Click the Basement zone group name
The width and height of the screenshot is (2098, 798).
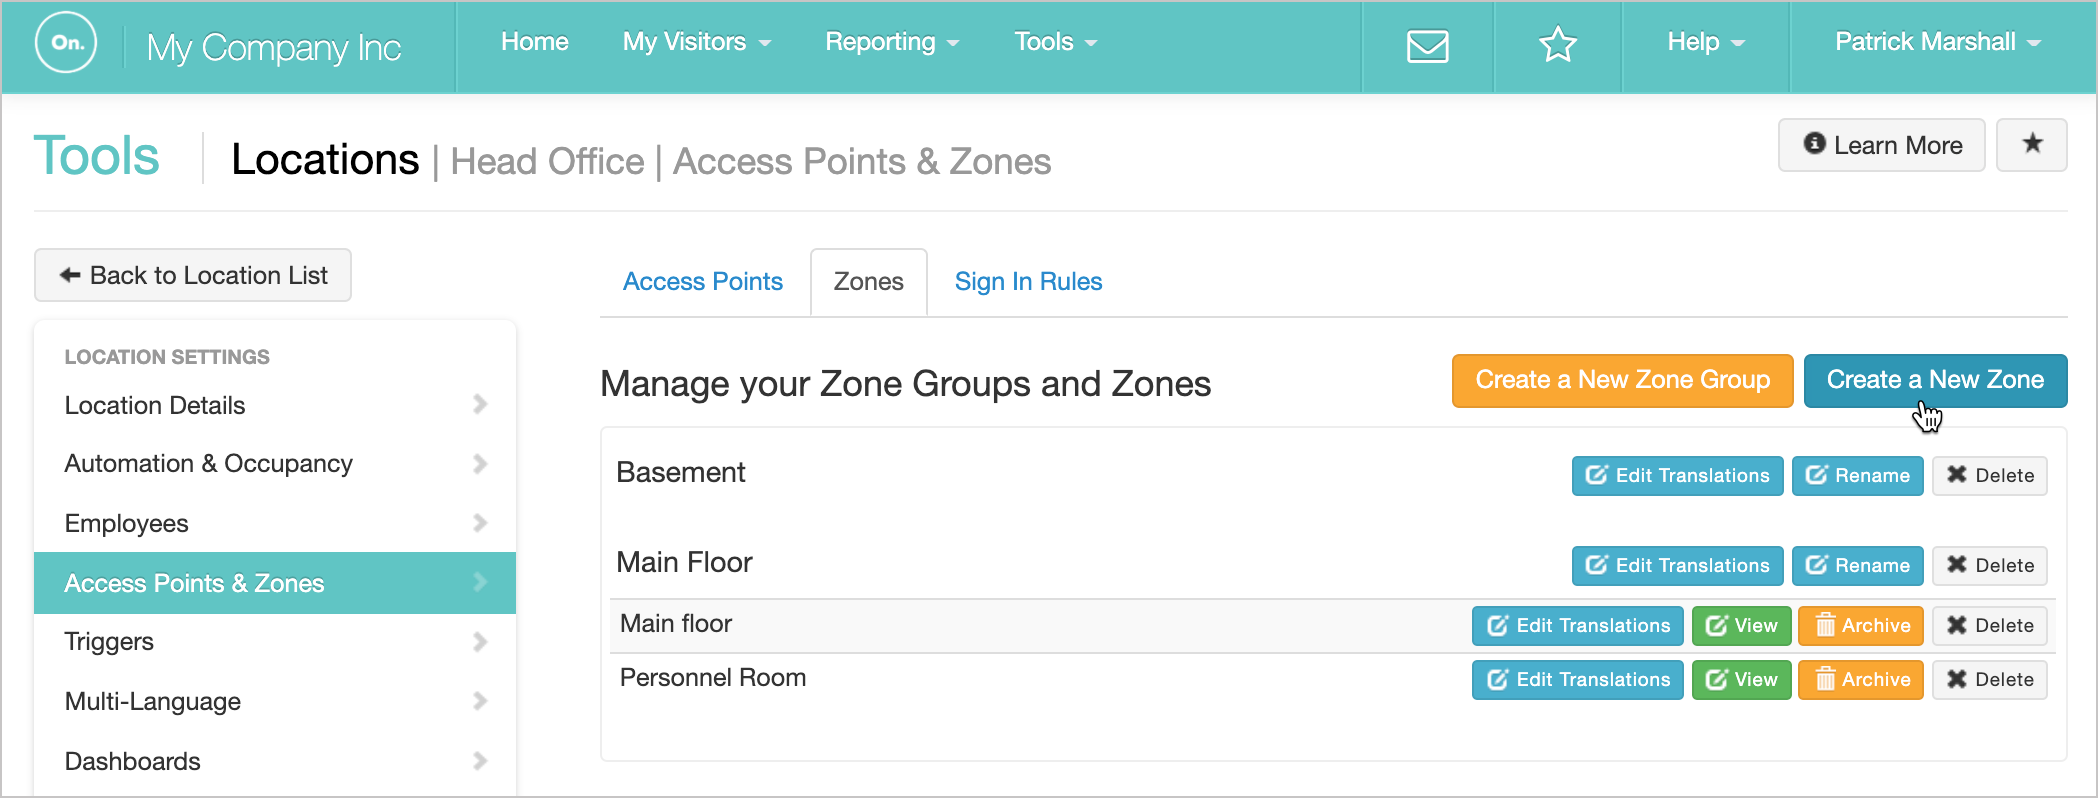[680, 472]
